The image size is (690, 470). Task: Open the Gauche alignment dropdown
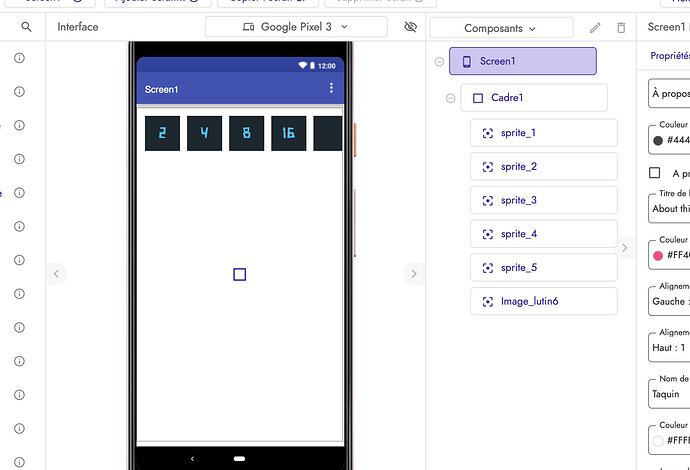669,301
